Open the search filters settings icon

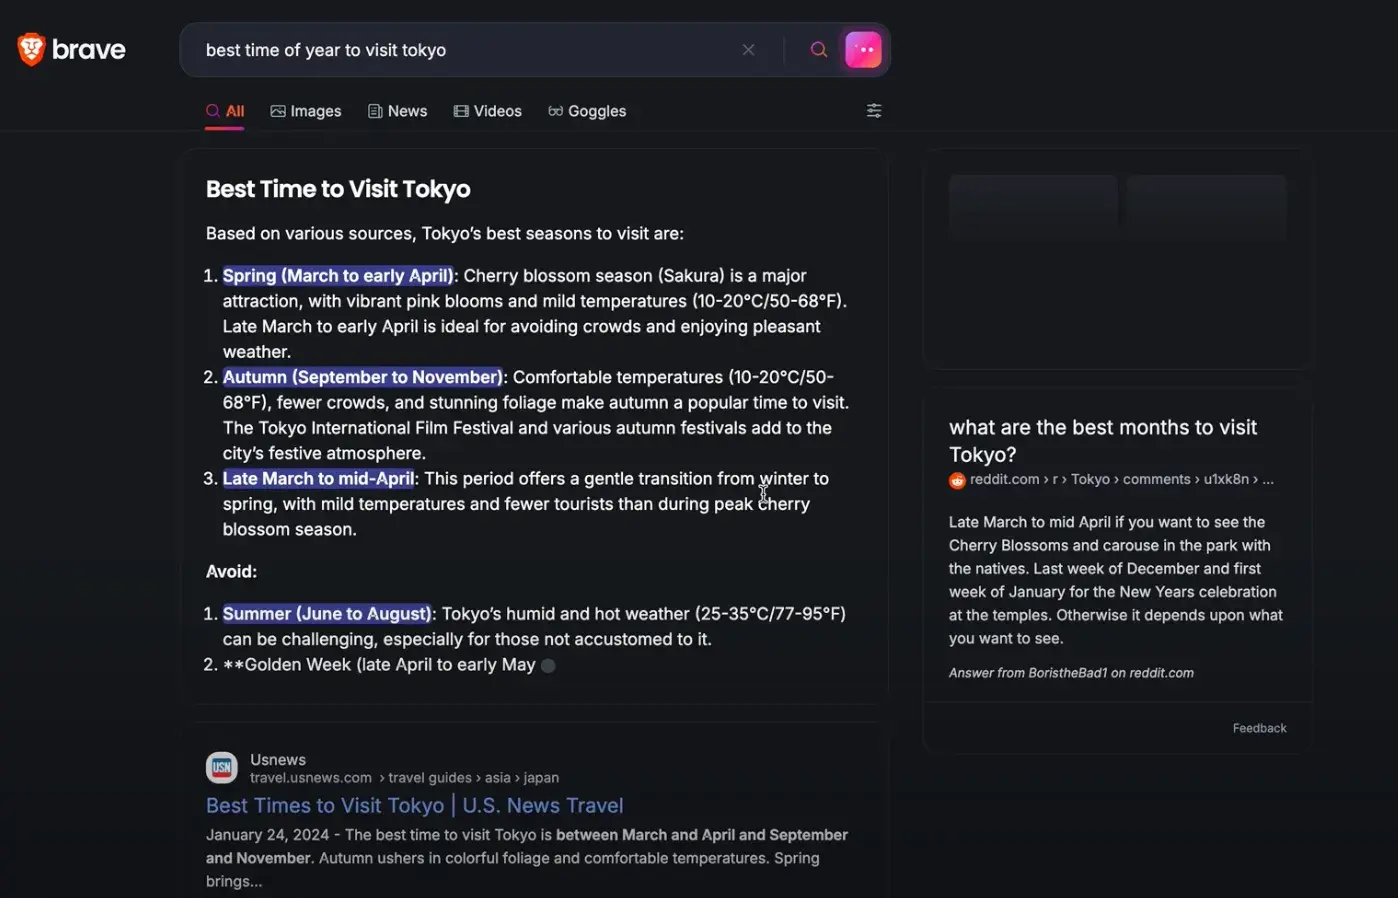874,111
